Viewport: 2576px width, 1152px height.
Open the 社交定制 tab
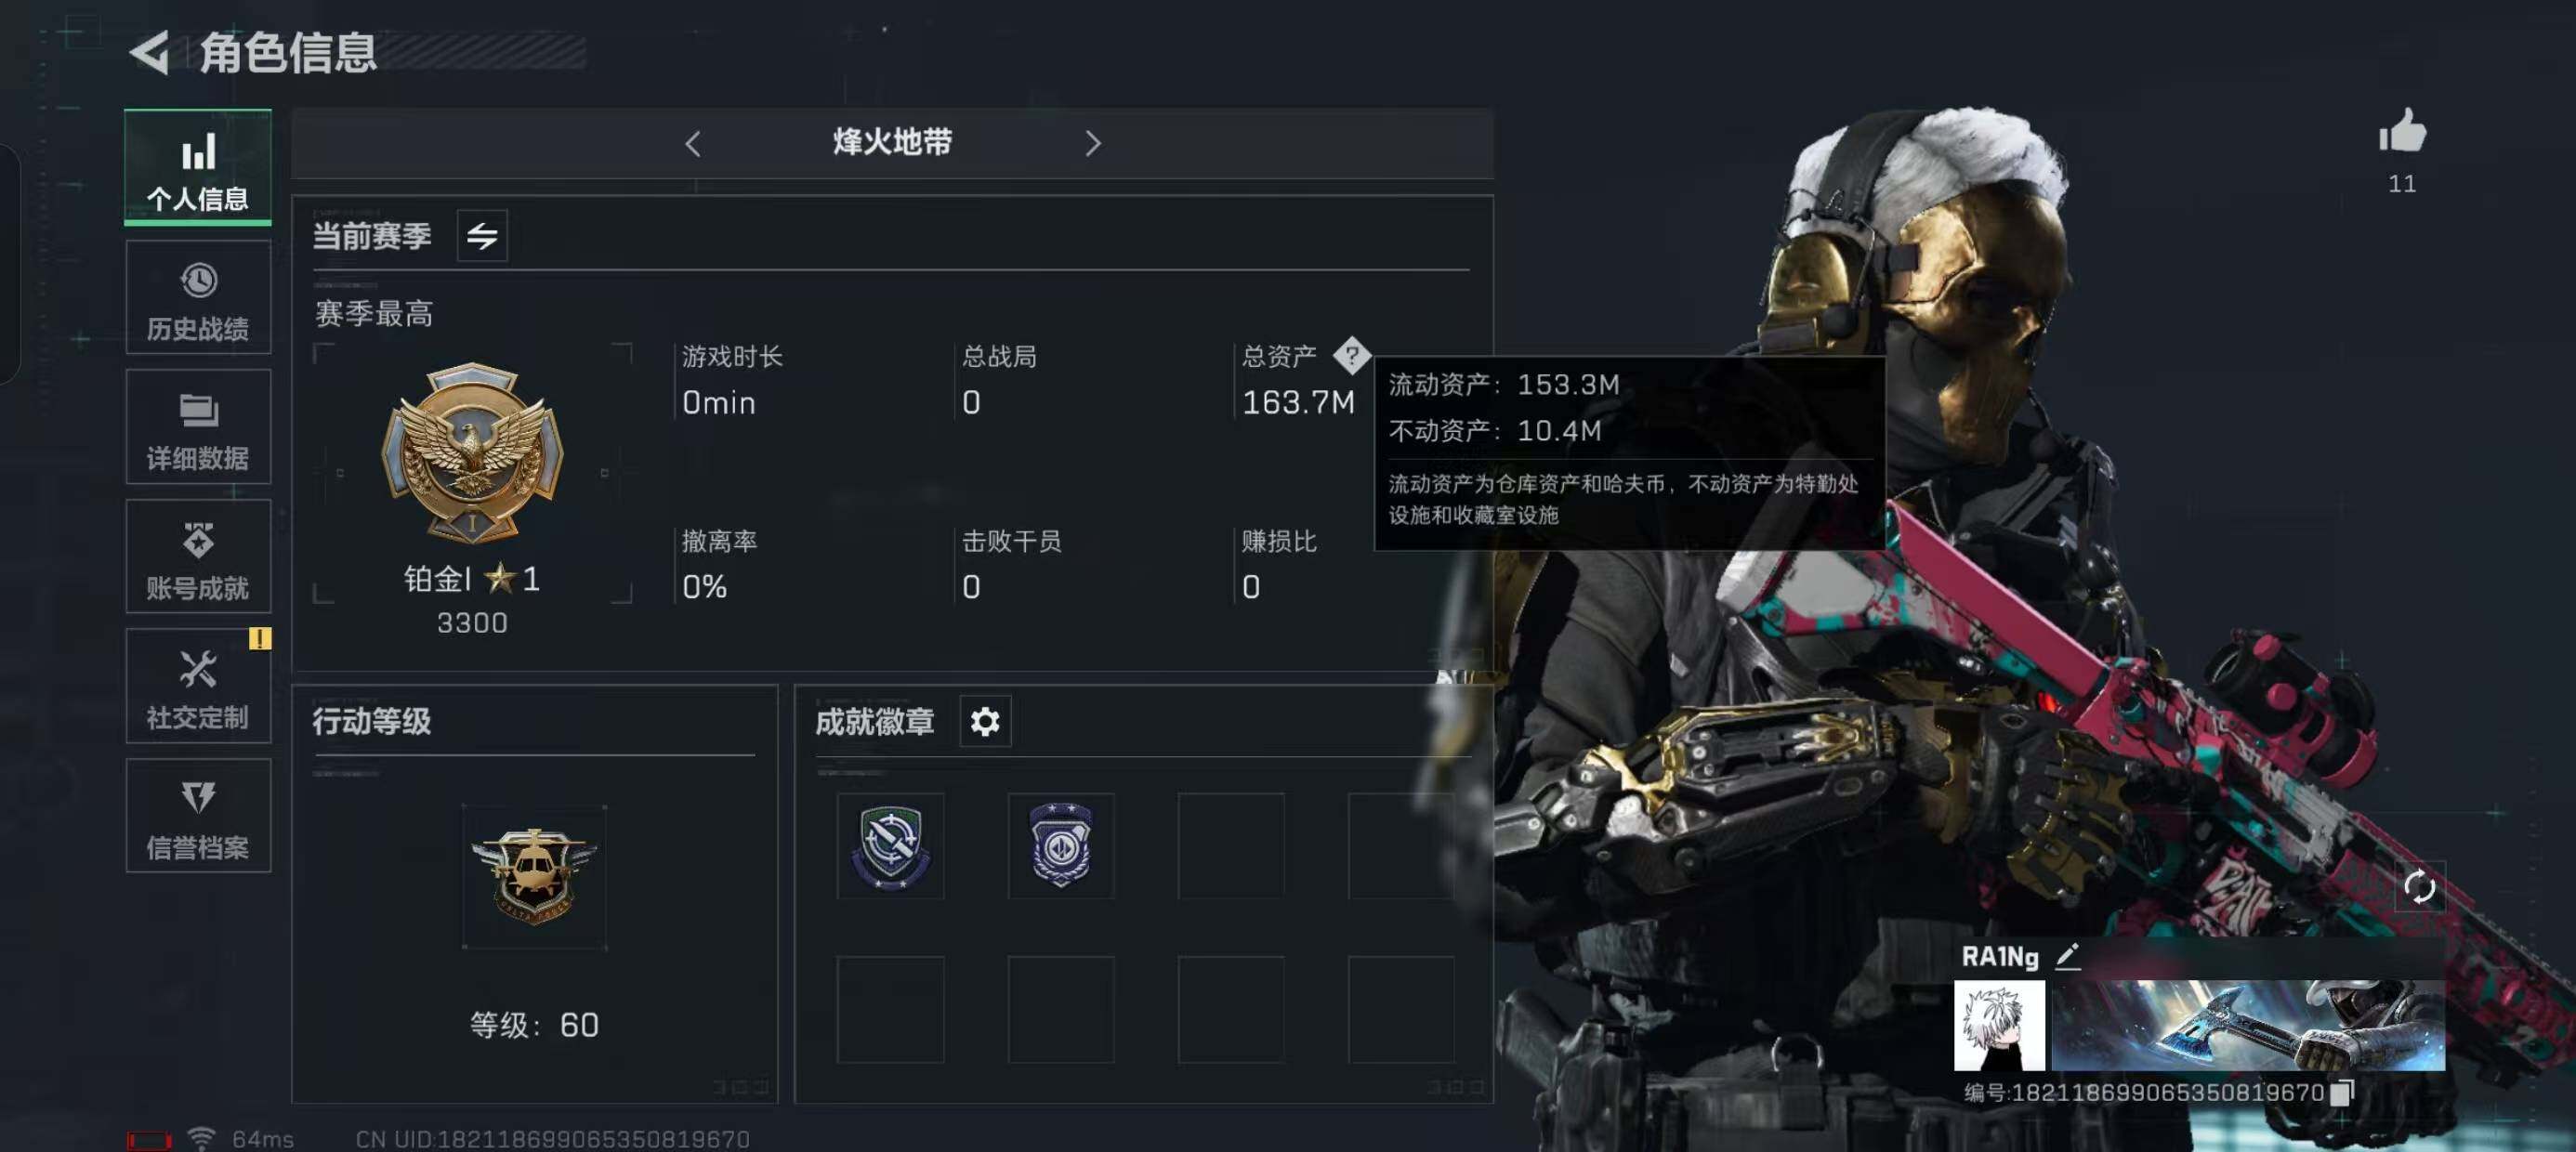(198, 686)
